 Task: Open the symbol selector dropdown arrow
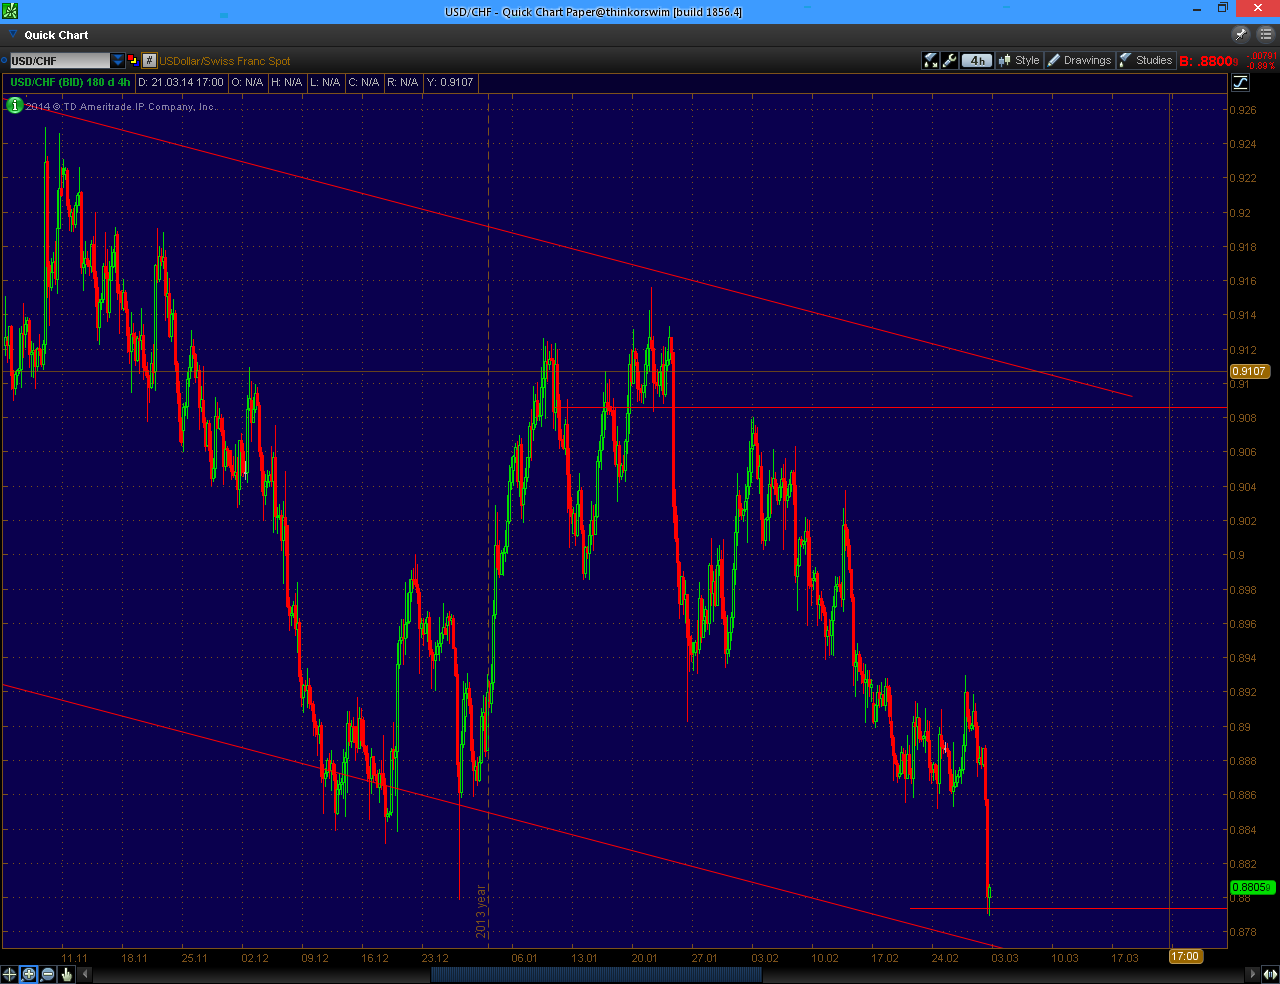tap(118, 61)
